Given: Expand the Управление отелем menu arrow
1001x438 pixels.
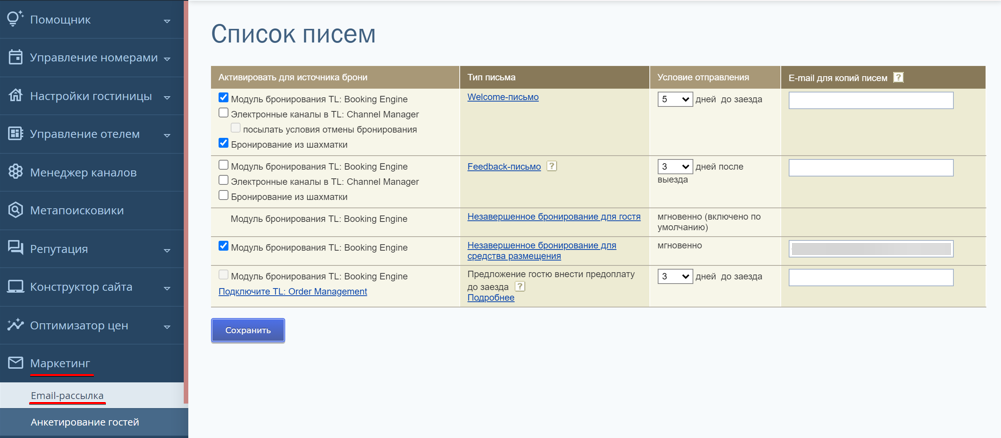Looking at the screenshot, I should click(167, 135).
